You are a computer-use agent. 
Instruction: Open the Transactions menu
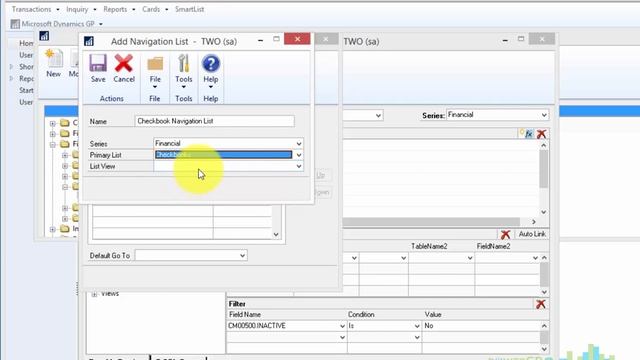[31, 9]
